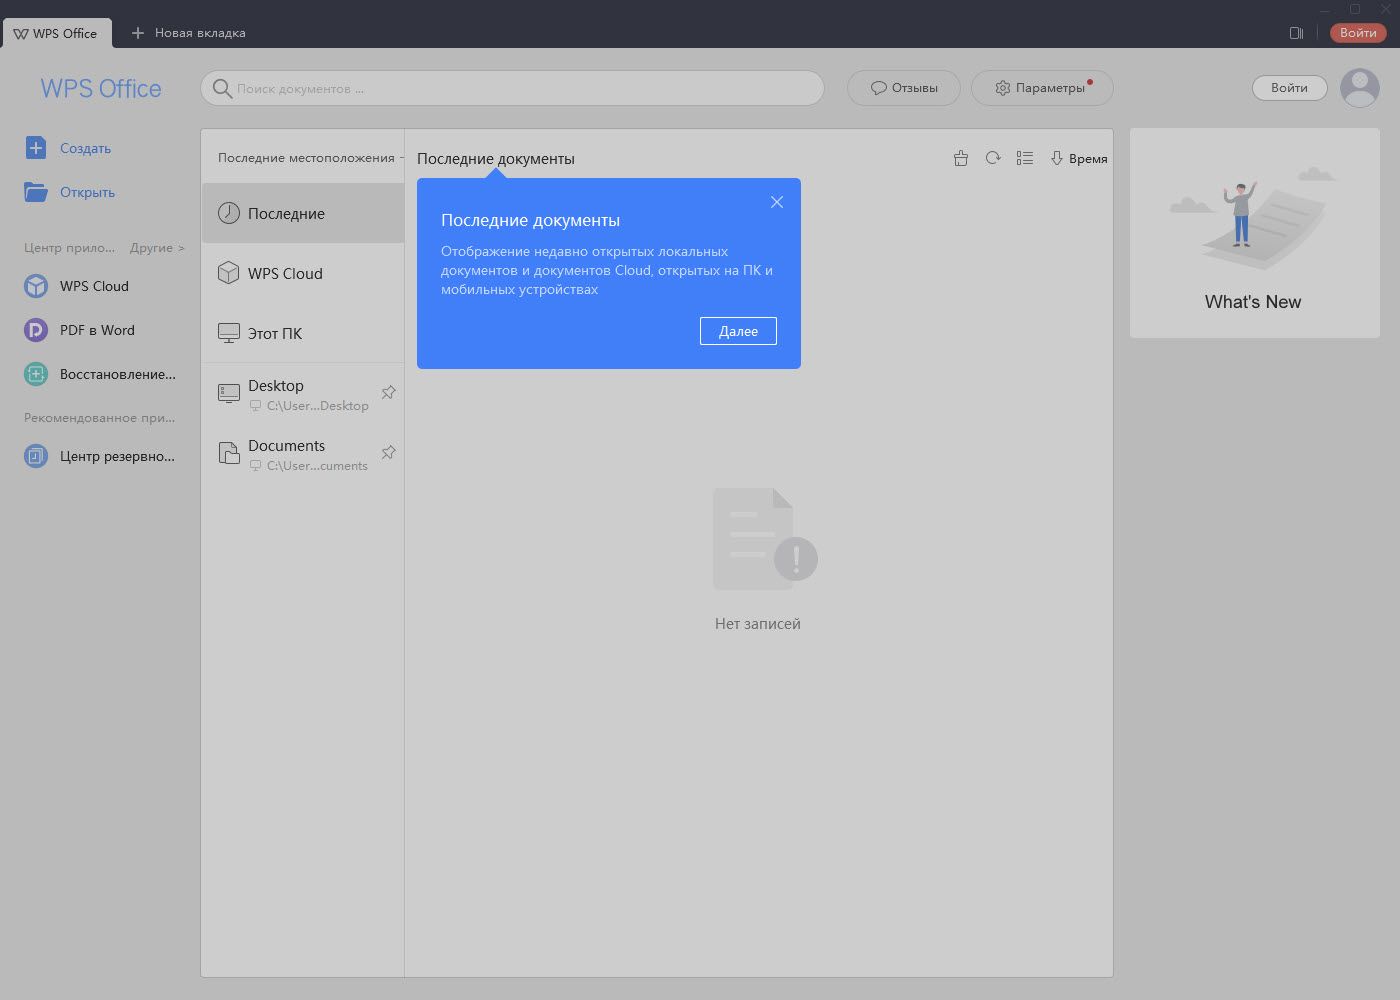Click the search magnifier icon
1400x1000 pixels.
[x=222, y=88]
